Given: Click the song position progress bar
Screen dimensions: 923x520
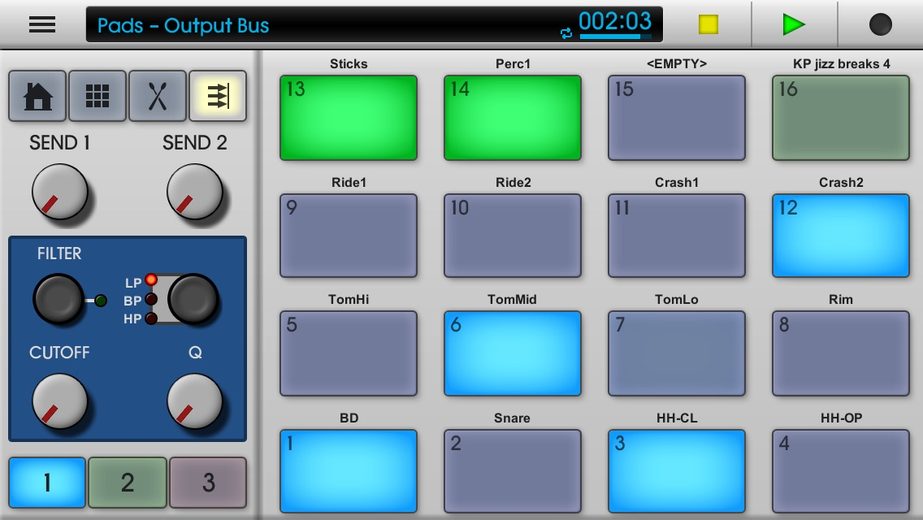Looking at the screenshot, I should [x=616, y=37].
